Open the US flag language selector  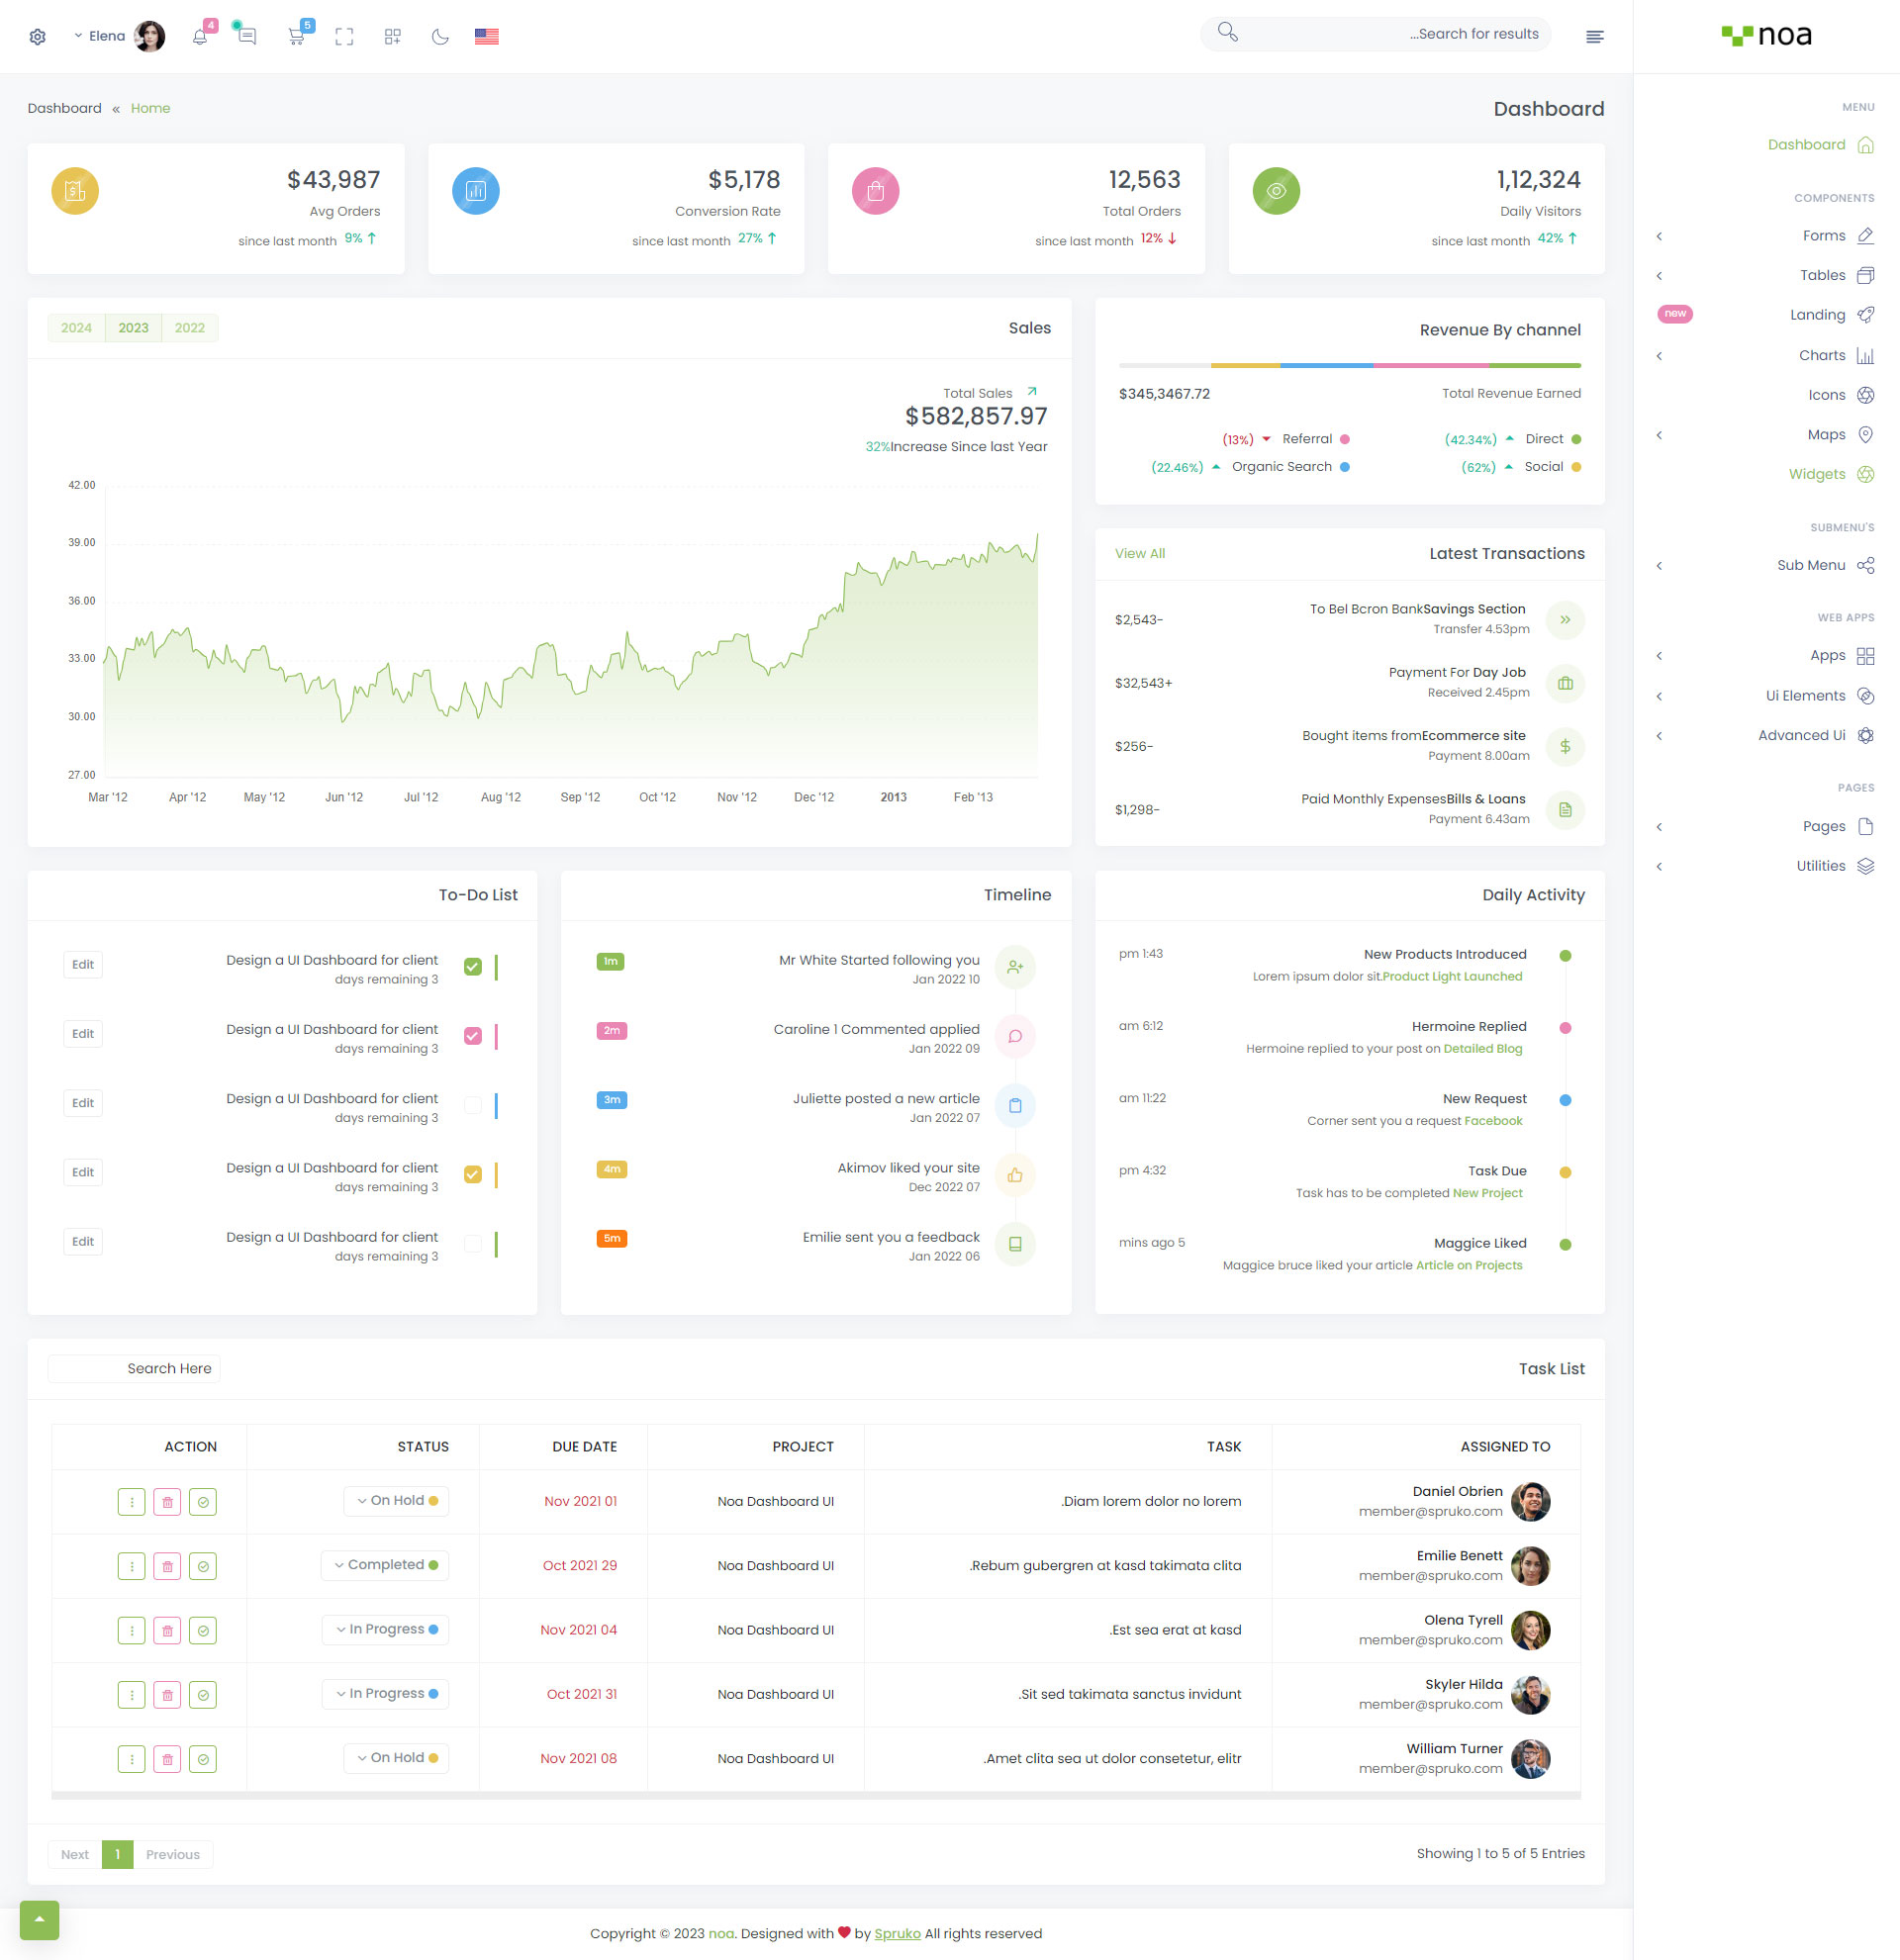[x=487, y=37]
